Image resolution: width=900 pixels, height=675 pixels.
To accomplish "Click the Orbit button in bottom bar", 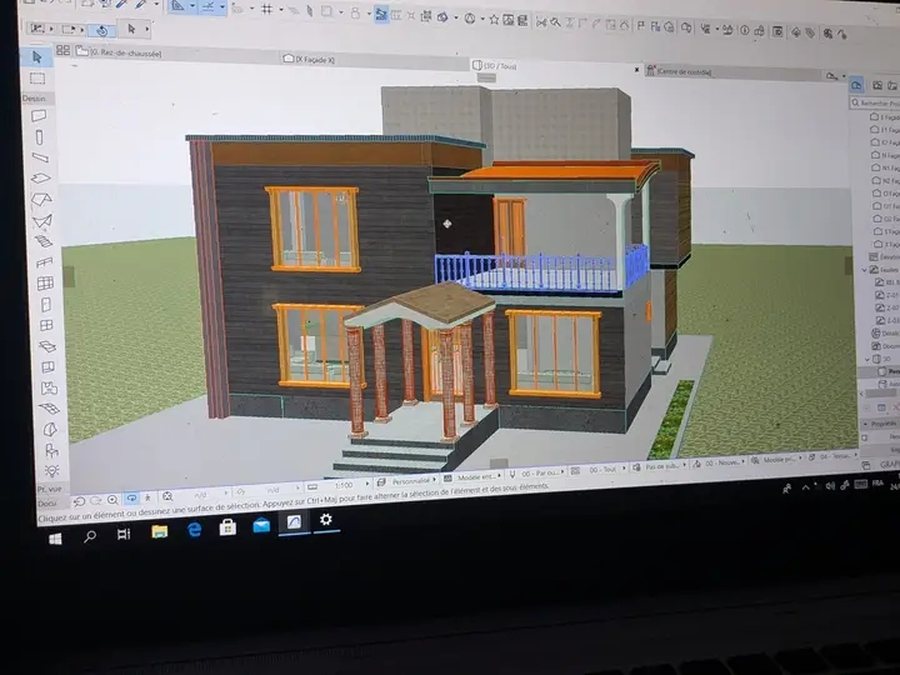I will click(x=131, y=498).
